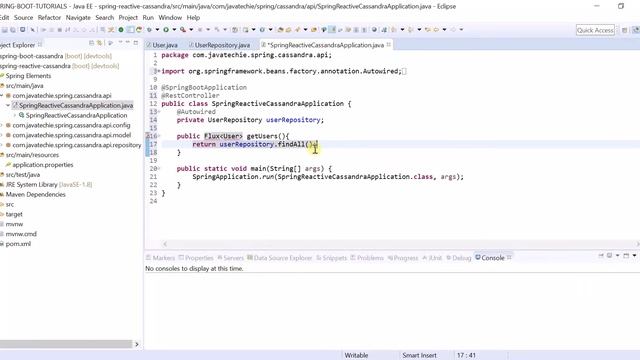Open the Back history dropdown arrow
This screenshot has height=360, width=640.
tap(444, 30)
